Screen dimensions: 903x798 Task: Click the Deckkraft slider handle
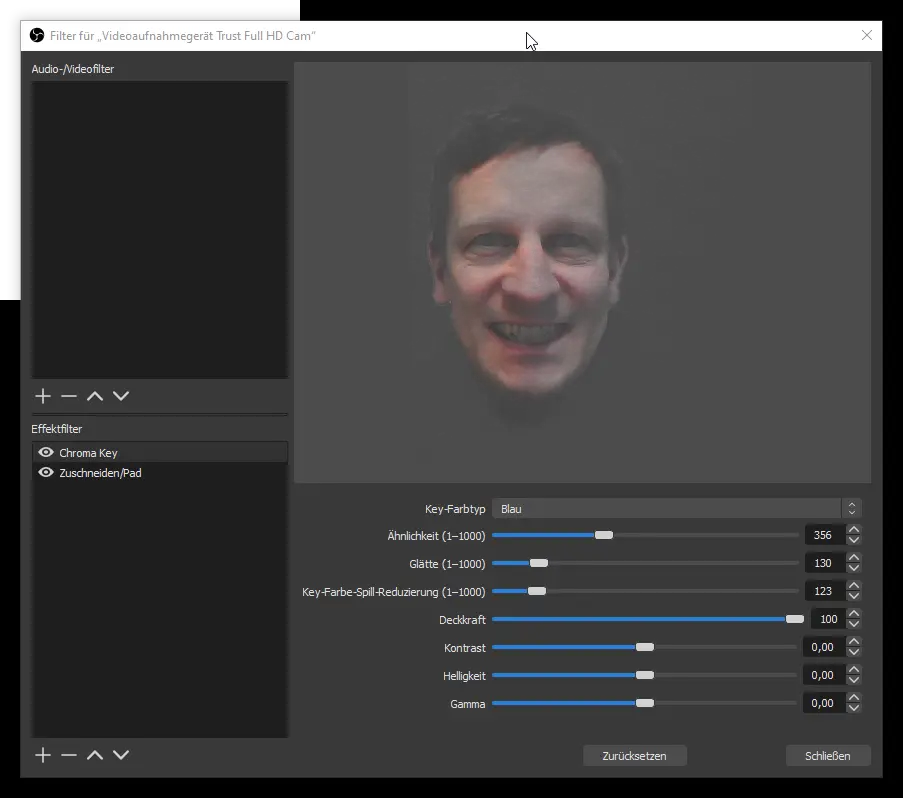794,619
